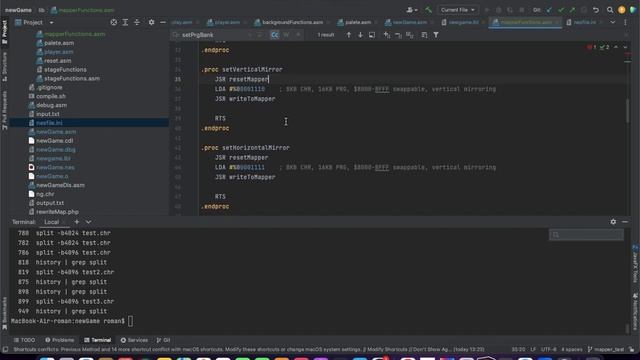
Task: Click Git update project blue checkmark
Action: click(x=549, y=10)
